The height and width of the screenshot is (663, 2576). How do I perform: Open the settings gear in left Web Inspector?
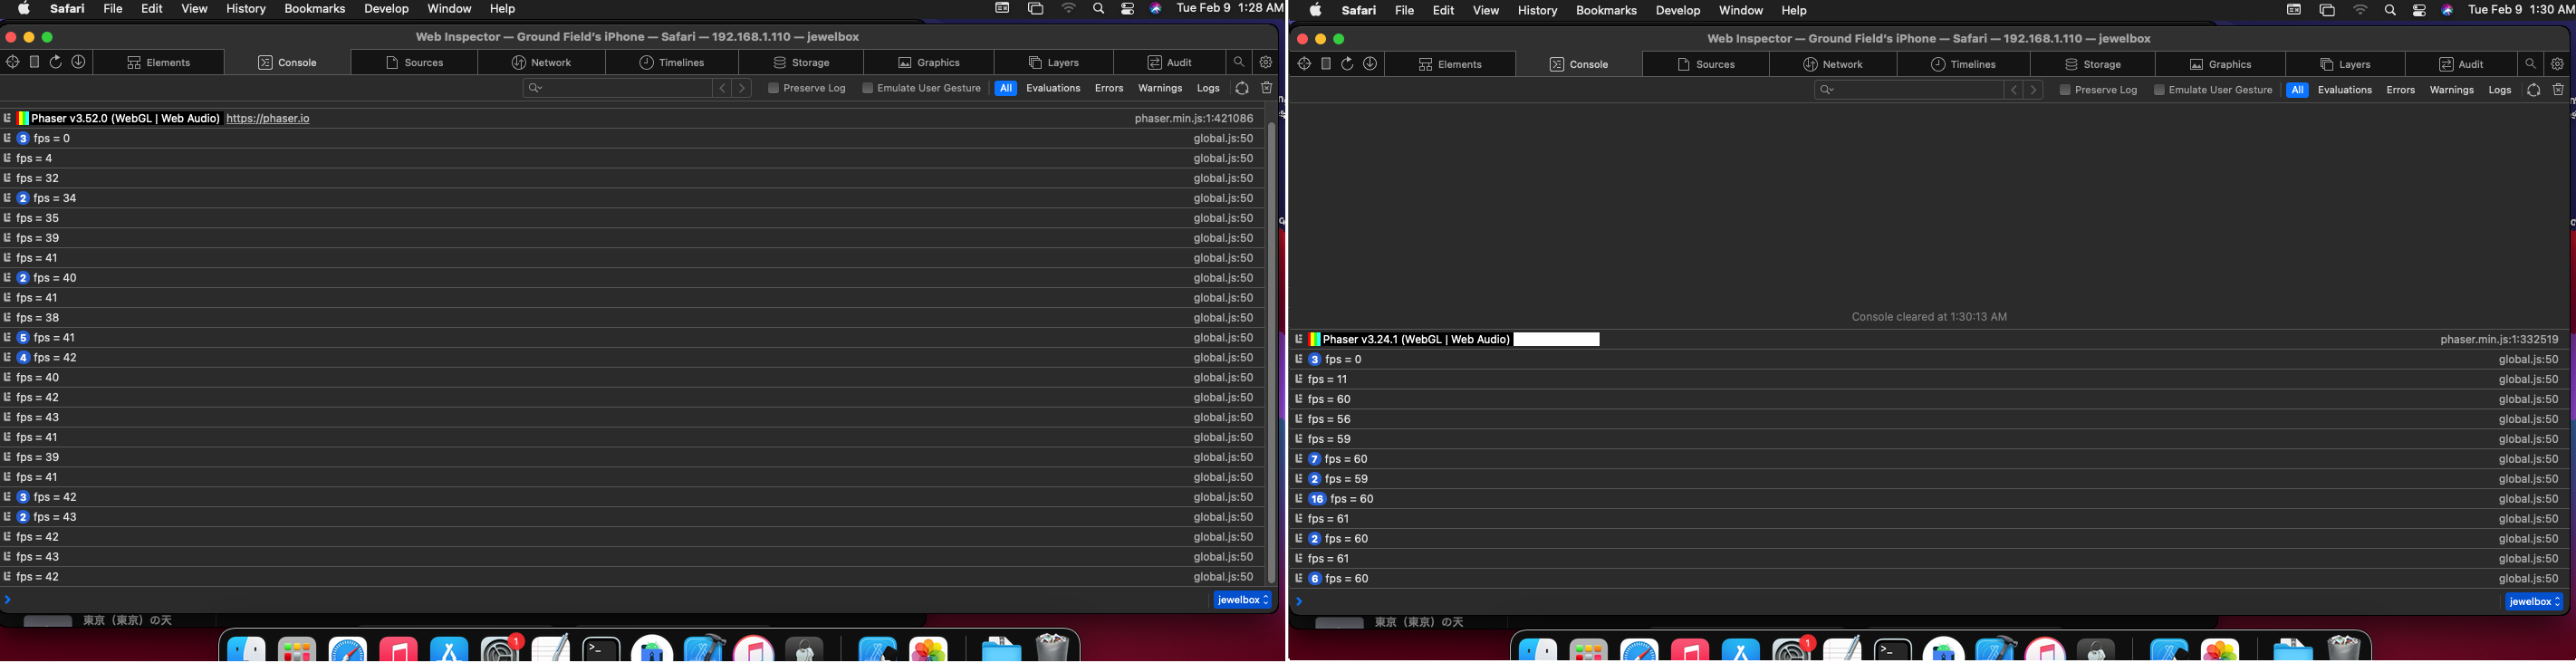click(1266, 62)
